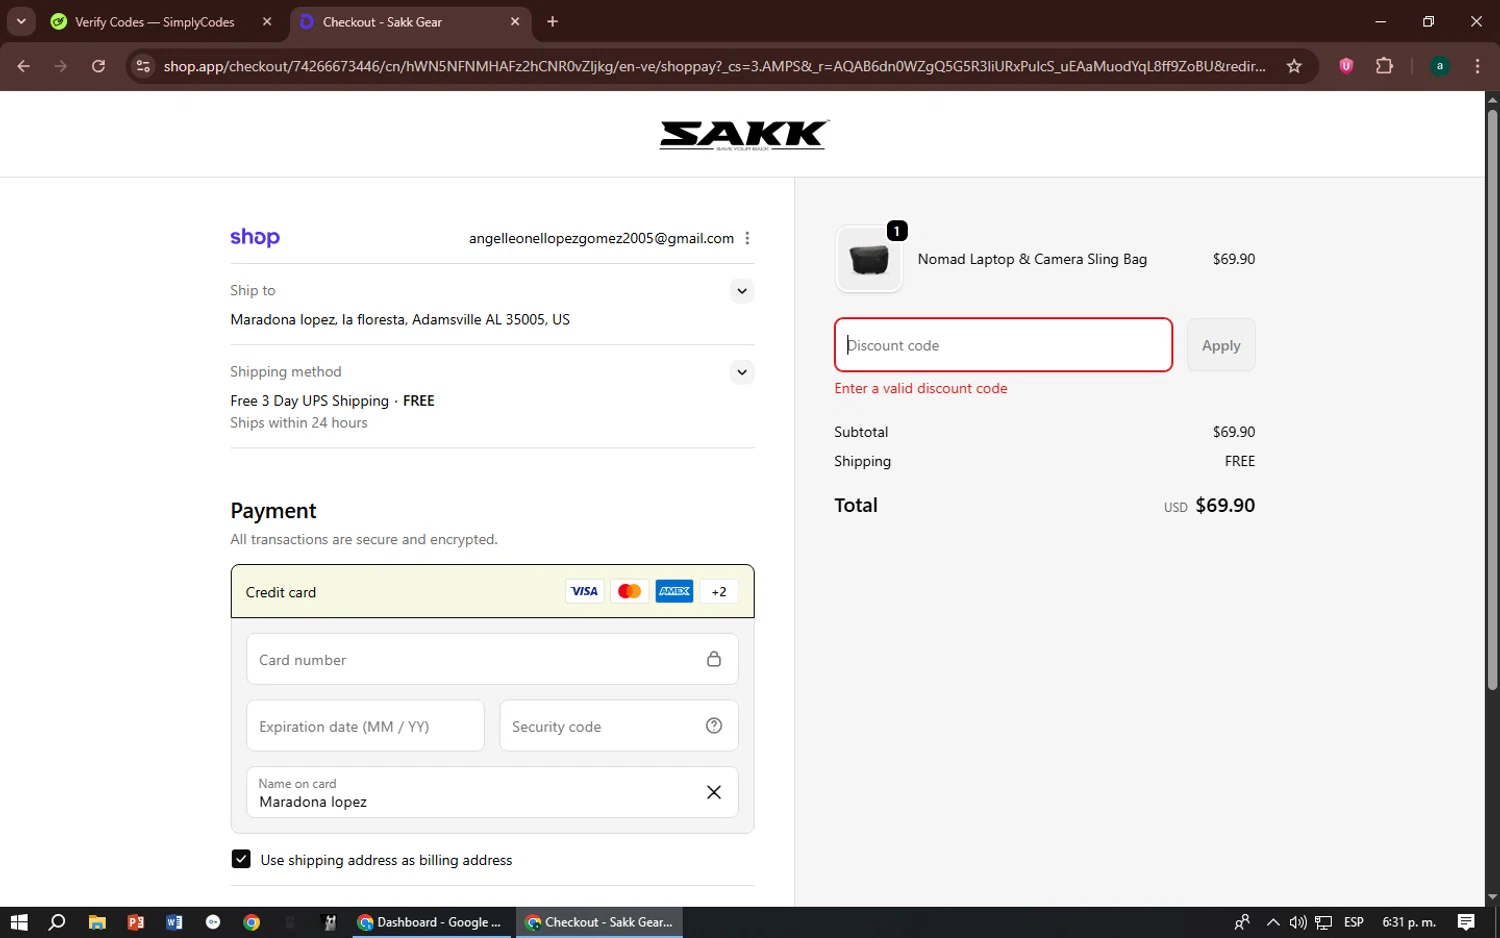Reload the checkout page
Viewport: 1500px width, 938px height.
coord(98,66)
